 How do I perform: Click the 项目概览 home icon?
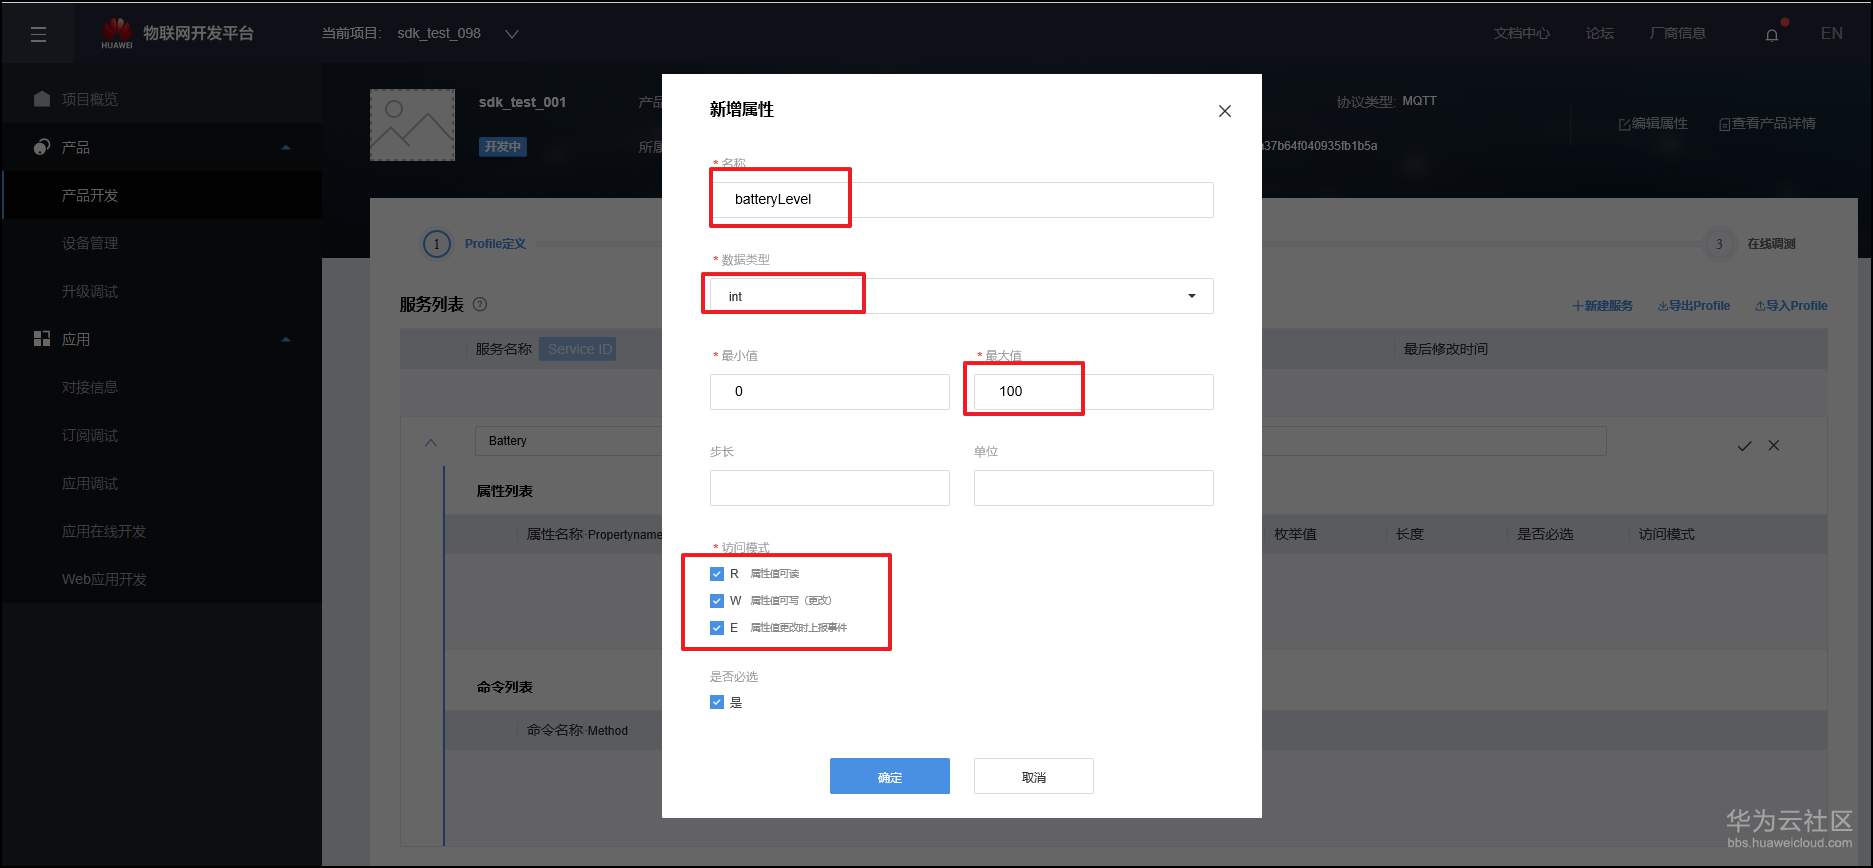(x=42, y=99)
